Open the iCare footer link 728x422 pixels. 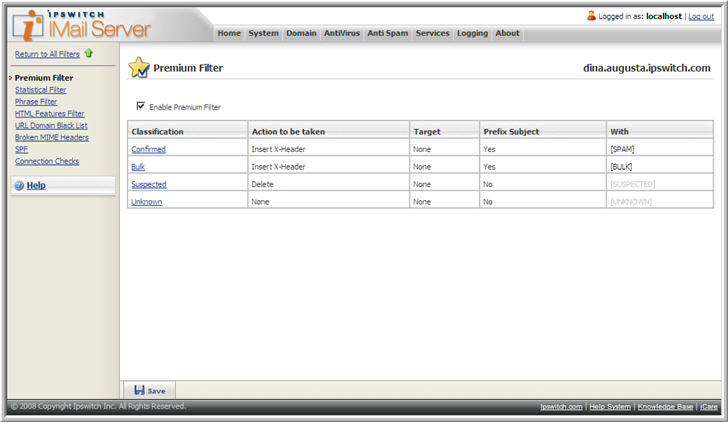pyautogui.click(x=708, y=407)
